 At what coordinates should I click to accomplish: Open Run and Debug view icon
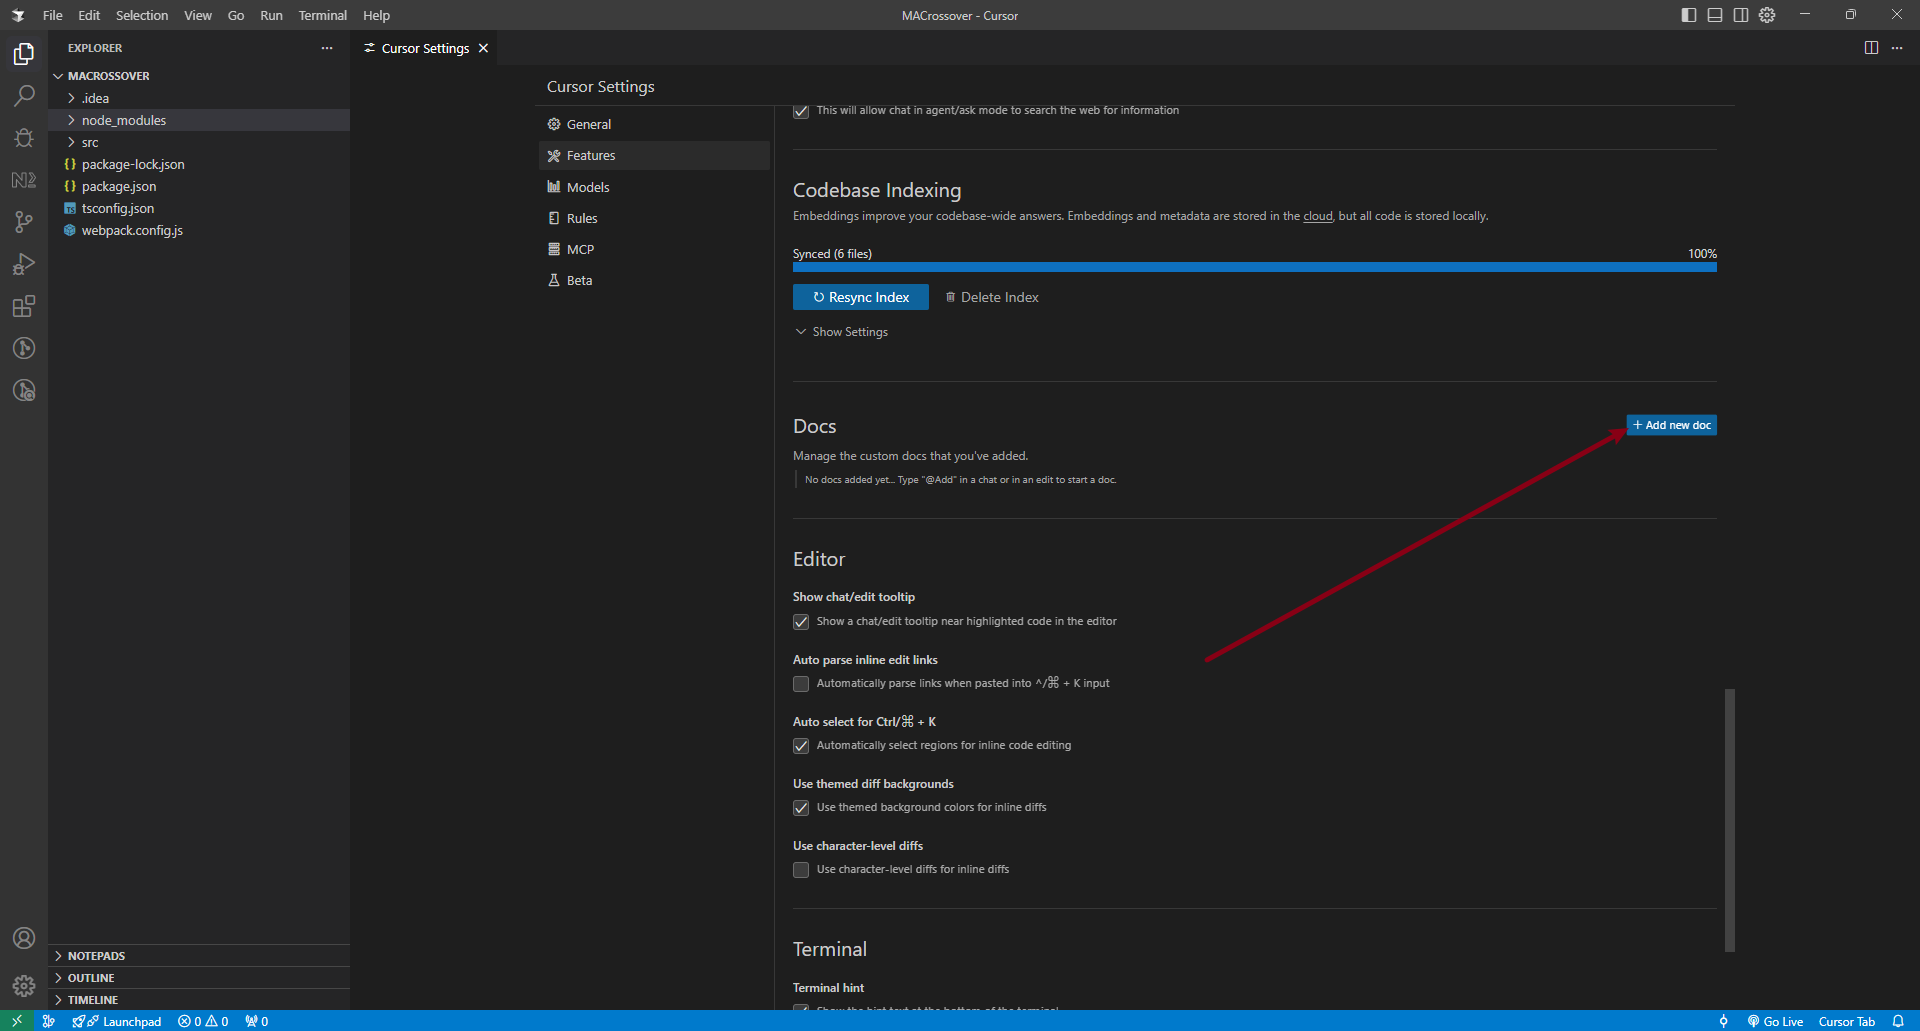tap(24, 264)
